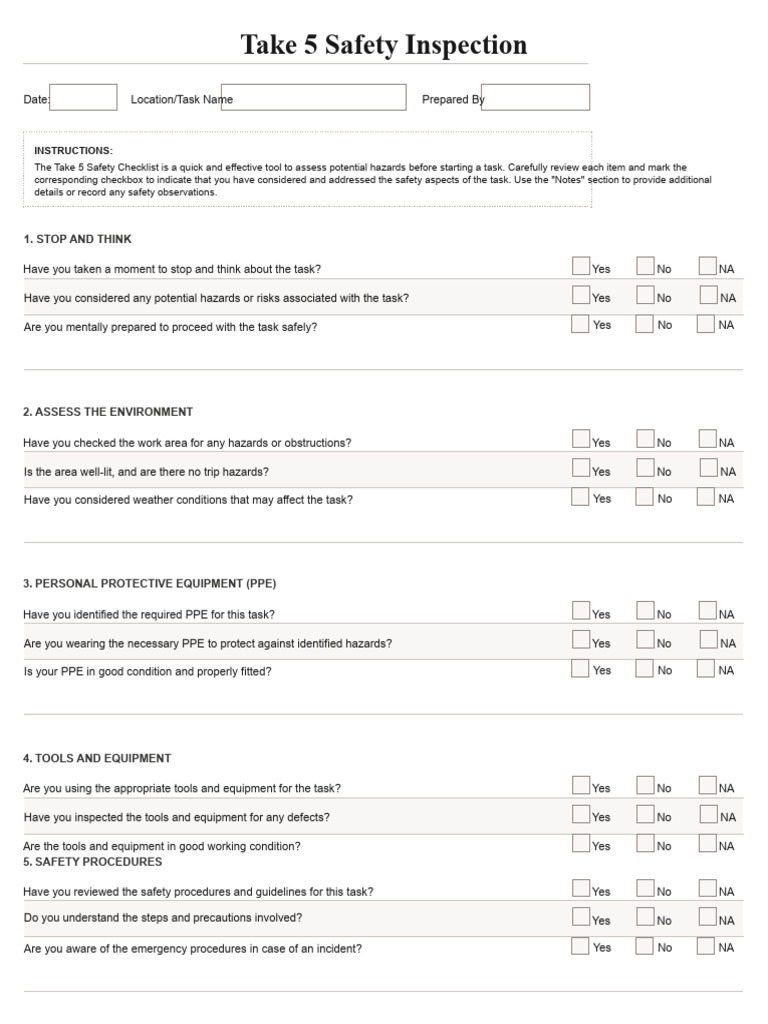Check No for considered potential hazards or risks

point(645,295)
